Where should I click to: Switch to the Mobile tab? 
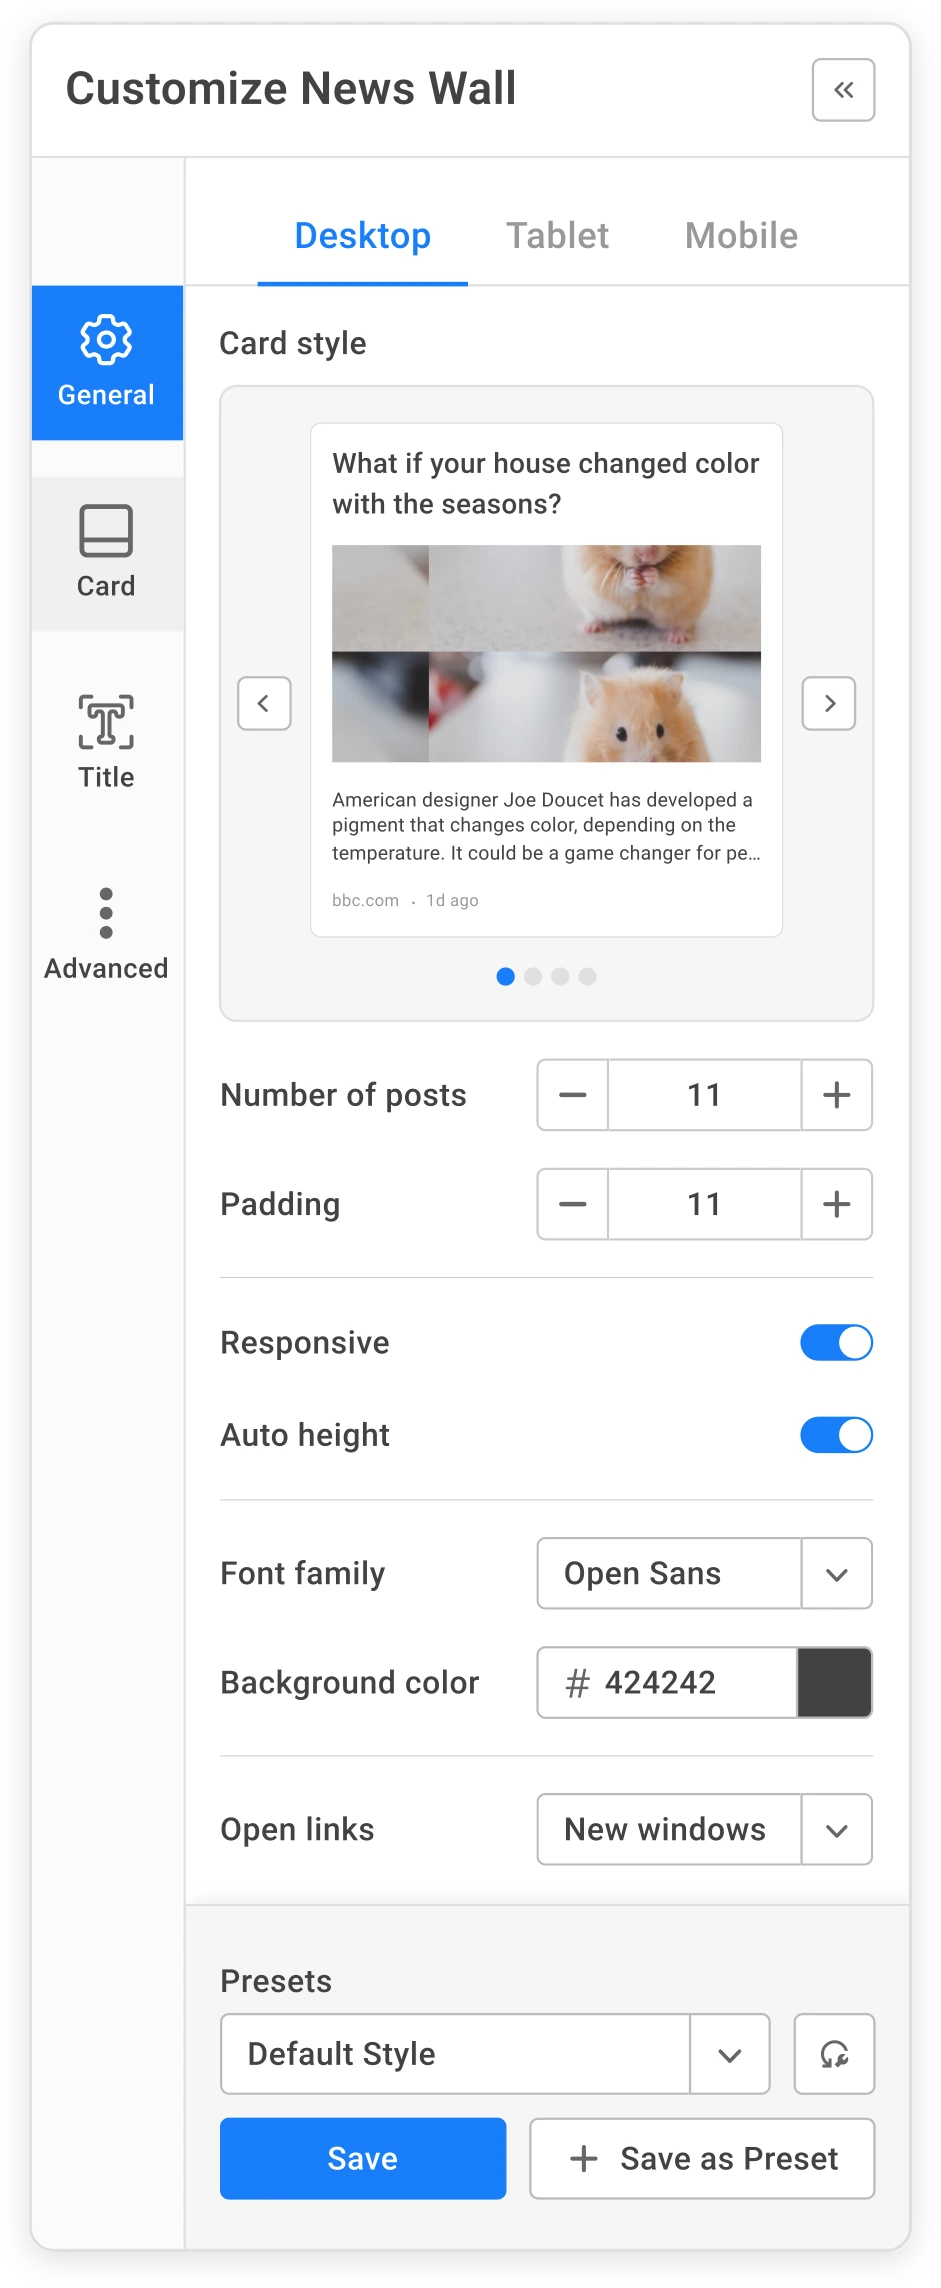point(739,236)
